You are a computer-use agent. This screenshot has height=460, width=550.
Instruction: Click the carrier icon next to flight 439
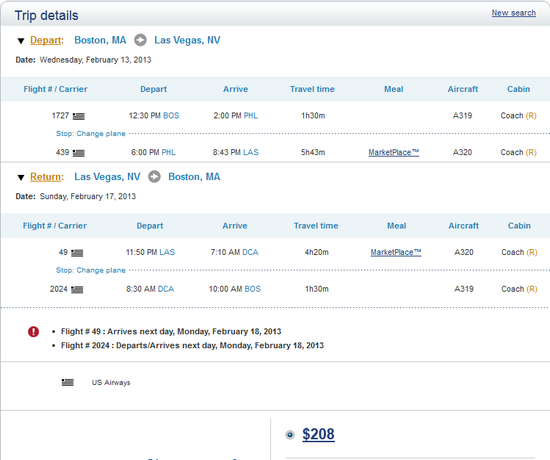[x=79, y=153]
